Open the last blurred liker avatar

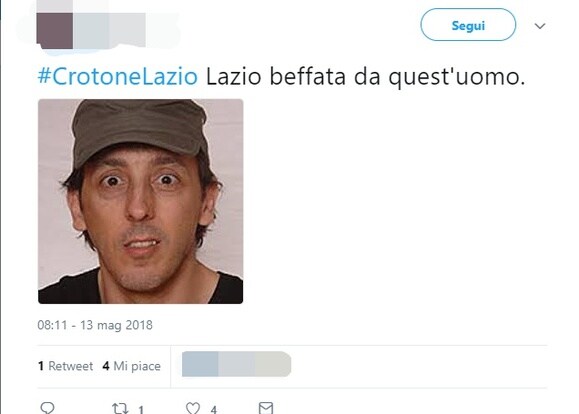tap(273, 364)
